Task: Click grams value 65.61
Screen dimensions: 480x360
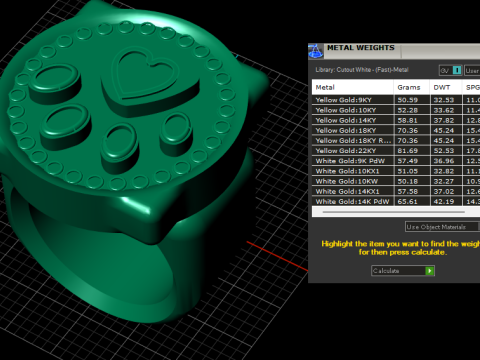Action: [407, 201]
